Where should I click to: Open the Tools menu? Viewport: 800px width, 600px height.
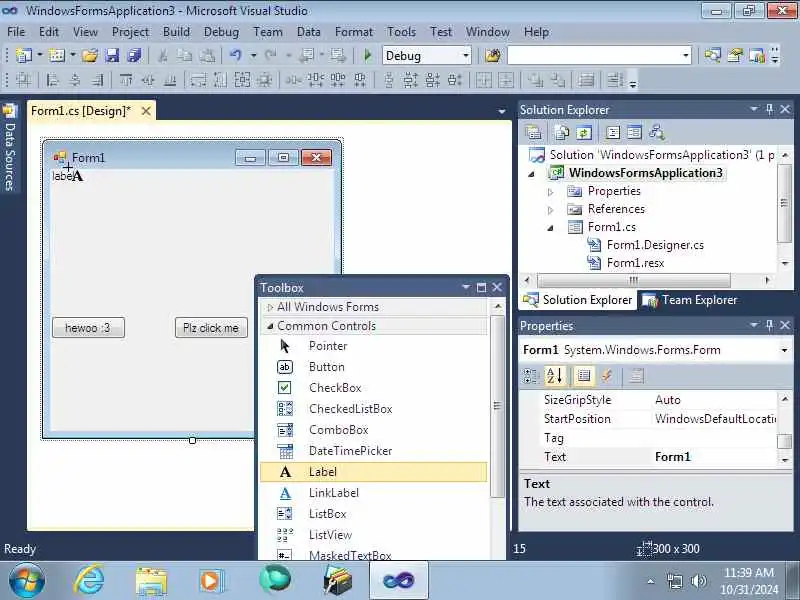pyautogui.click(x=402, y=32)
